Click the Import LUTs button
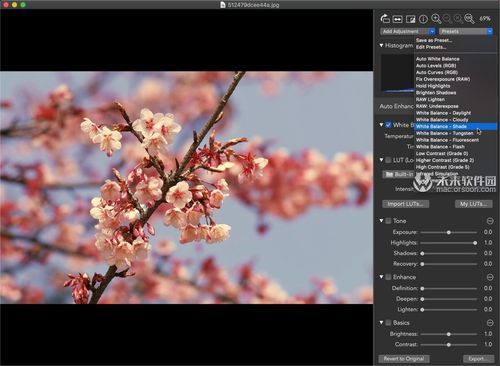This screenshot has height=366, width=500. tap(406, 204)
